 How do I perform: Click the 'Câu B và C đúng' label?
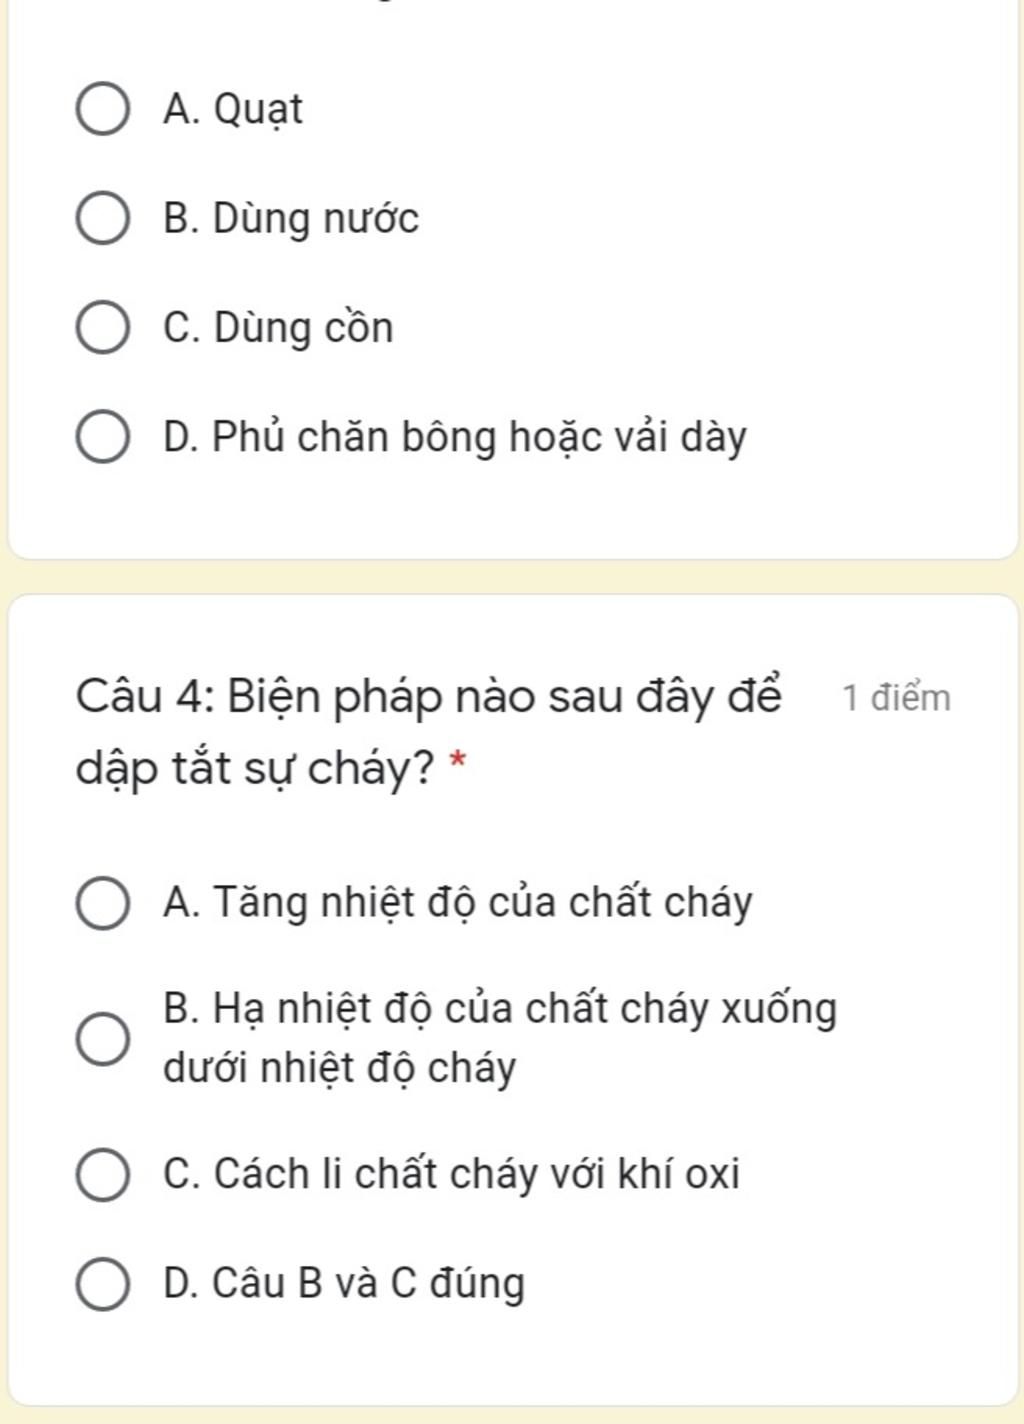click(x=368, y=1284)
